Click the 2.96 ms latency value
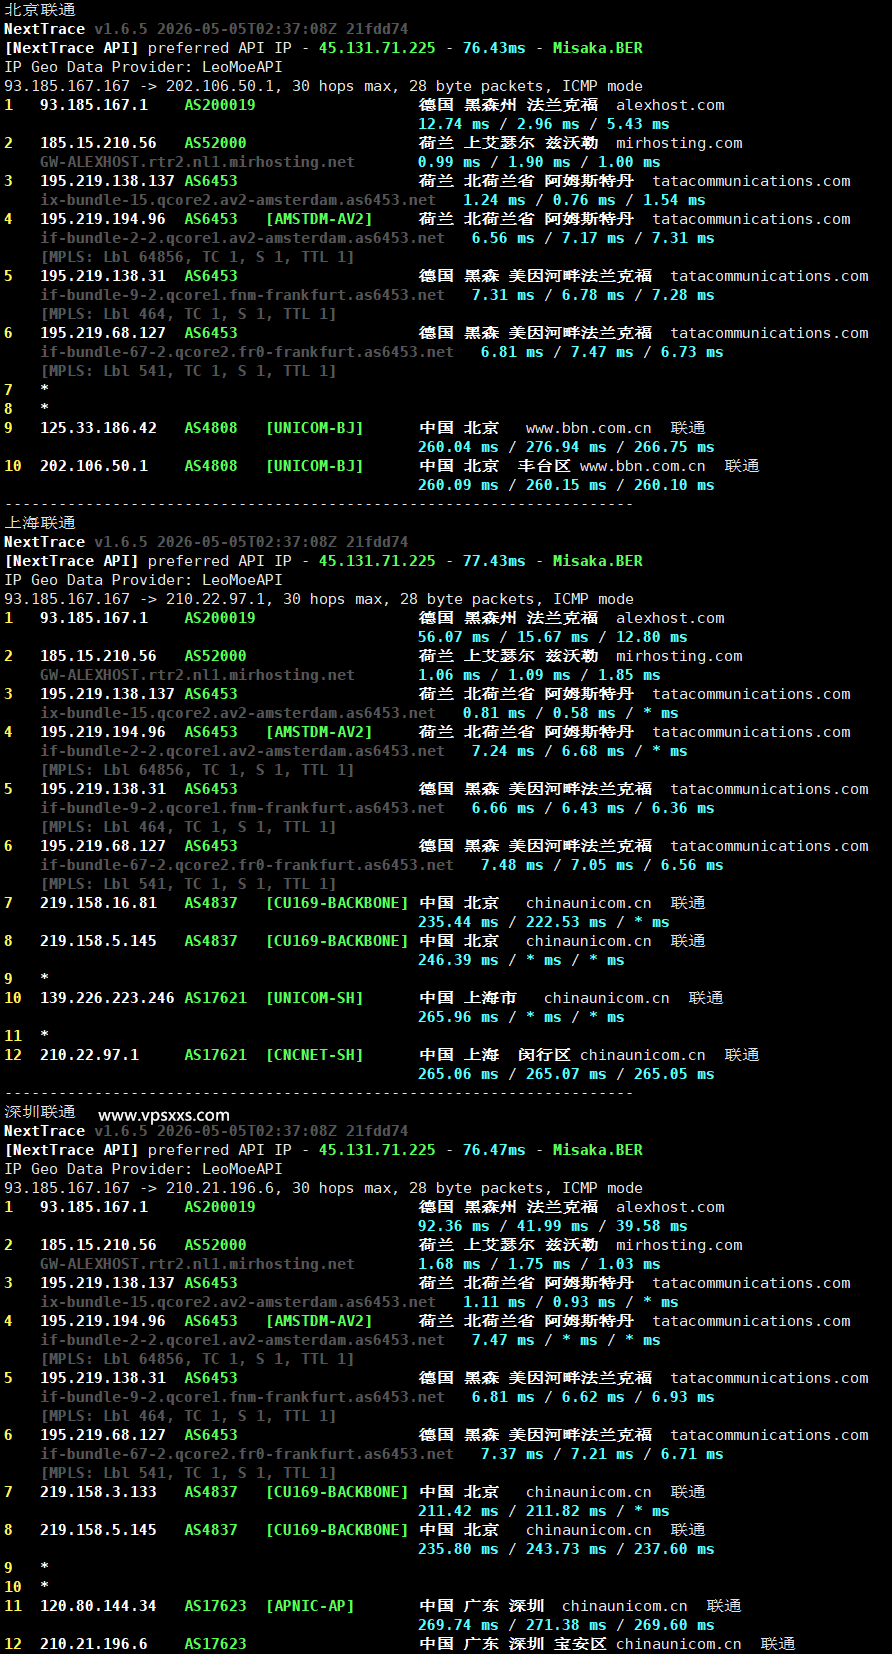 click(548, 124)
